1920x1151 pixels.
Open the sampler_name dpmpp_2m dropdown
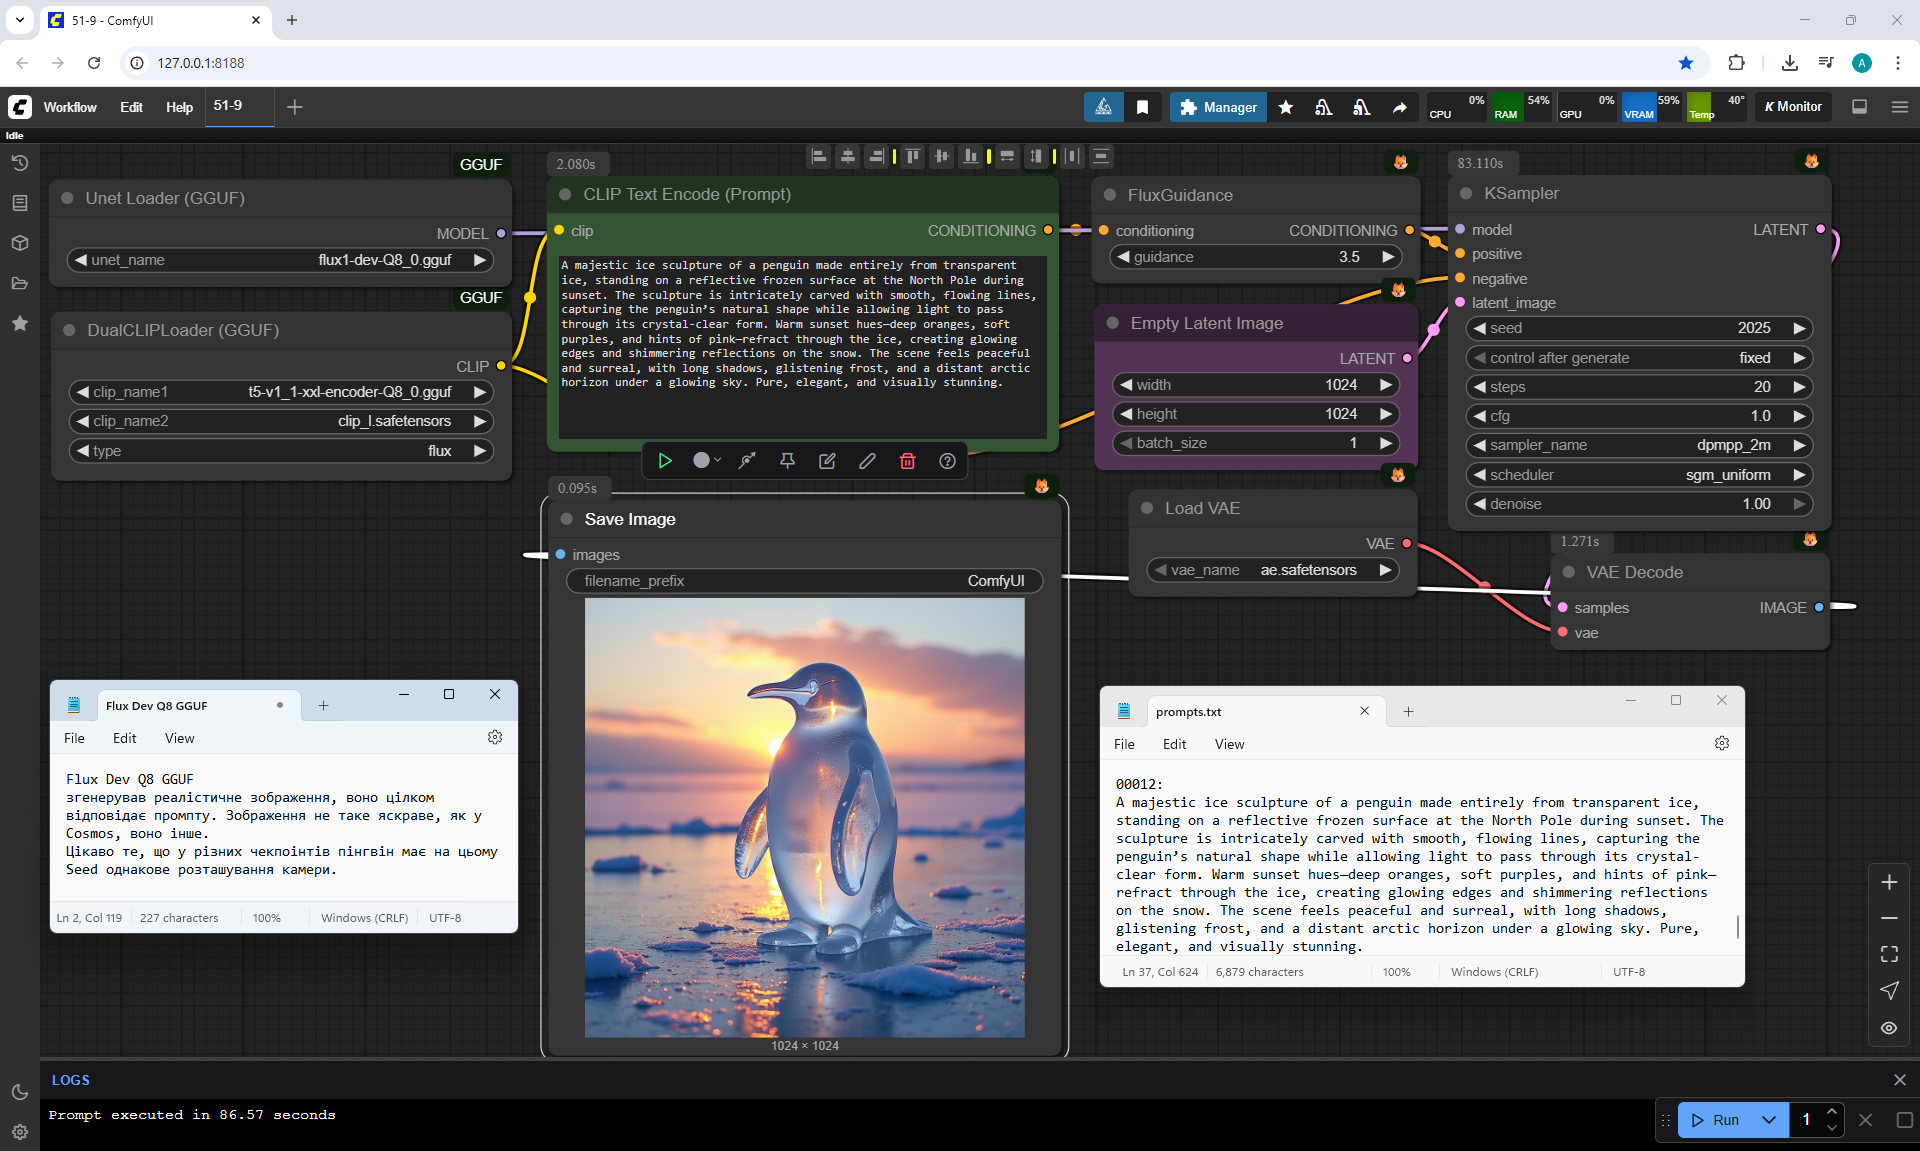(1639, 445)
